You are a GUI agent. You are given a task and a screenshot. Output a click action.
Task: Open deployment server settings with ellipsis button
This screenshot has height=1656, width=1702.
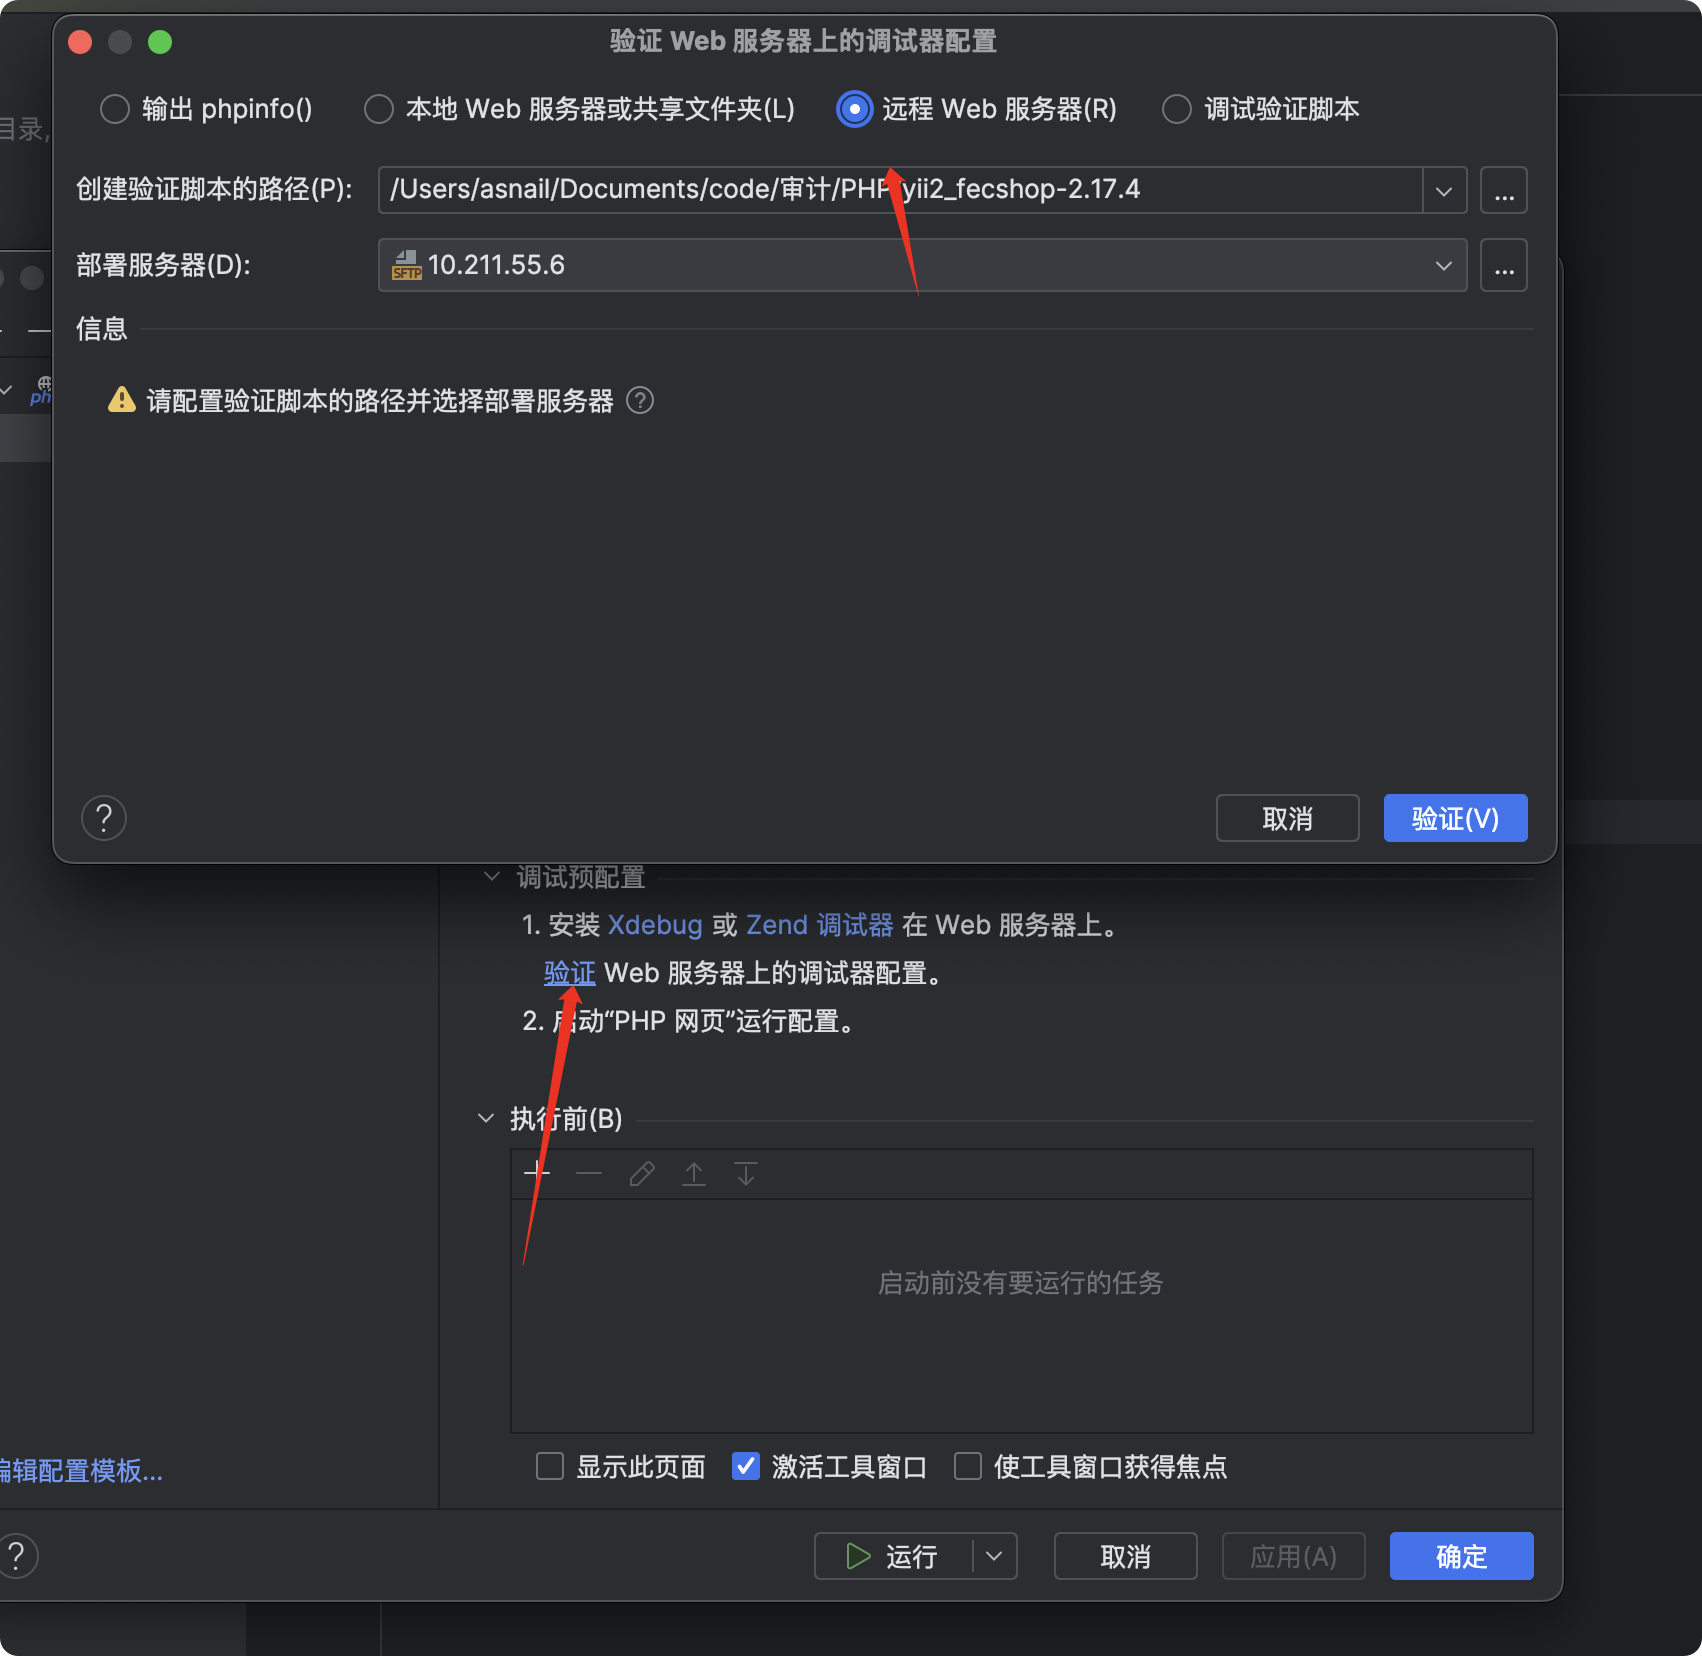click(x=1504, y=265)
